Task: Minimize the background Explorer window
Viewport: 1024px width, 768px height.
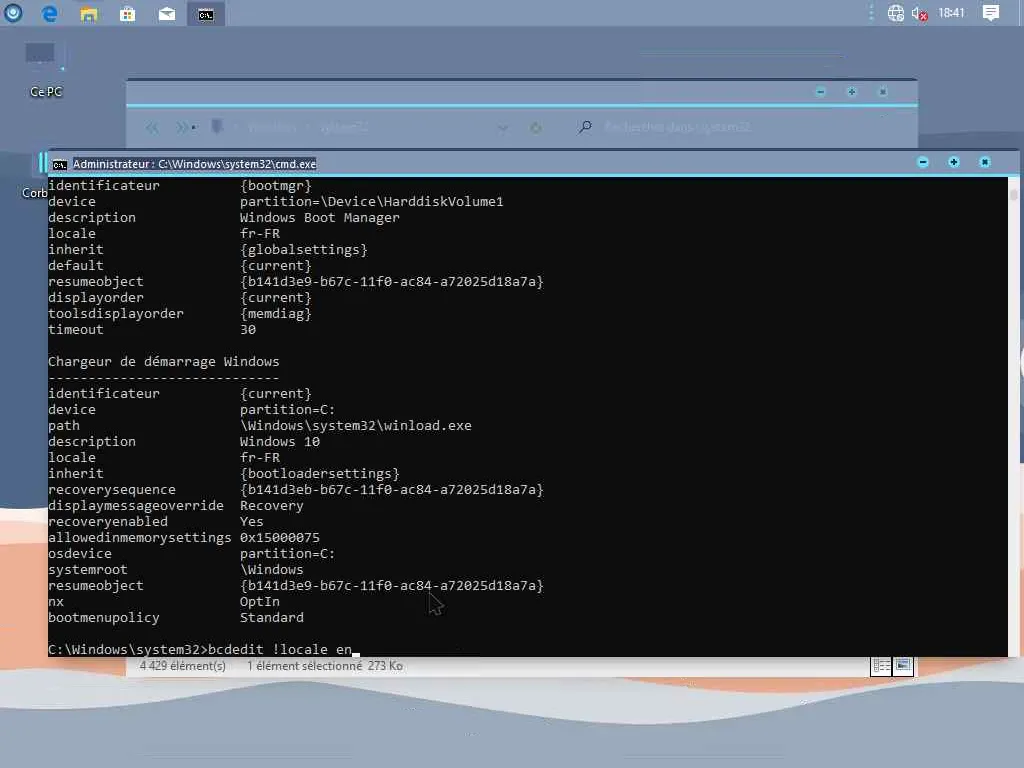Action: point(821,92)
